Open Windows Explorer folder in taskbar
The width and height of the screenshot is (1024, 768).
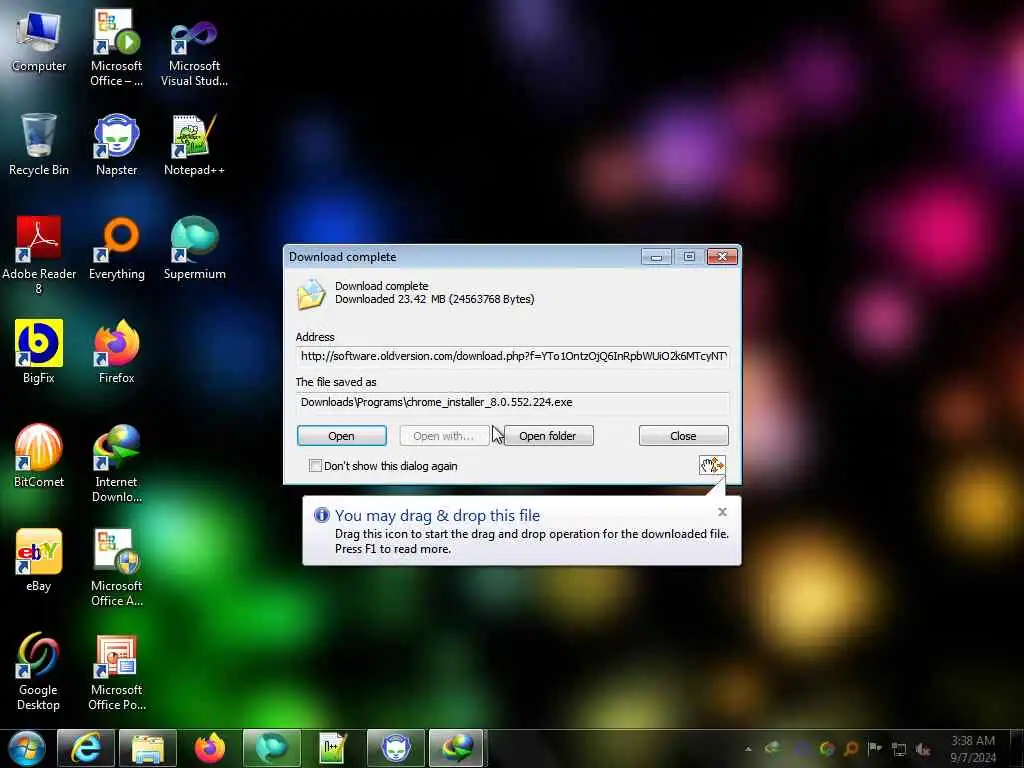click(148, 748)
